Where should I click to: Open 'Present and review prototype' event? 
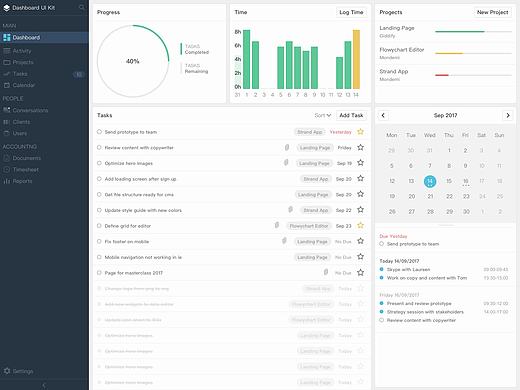pos(419,303)
